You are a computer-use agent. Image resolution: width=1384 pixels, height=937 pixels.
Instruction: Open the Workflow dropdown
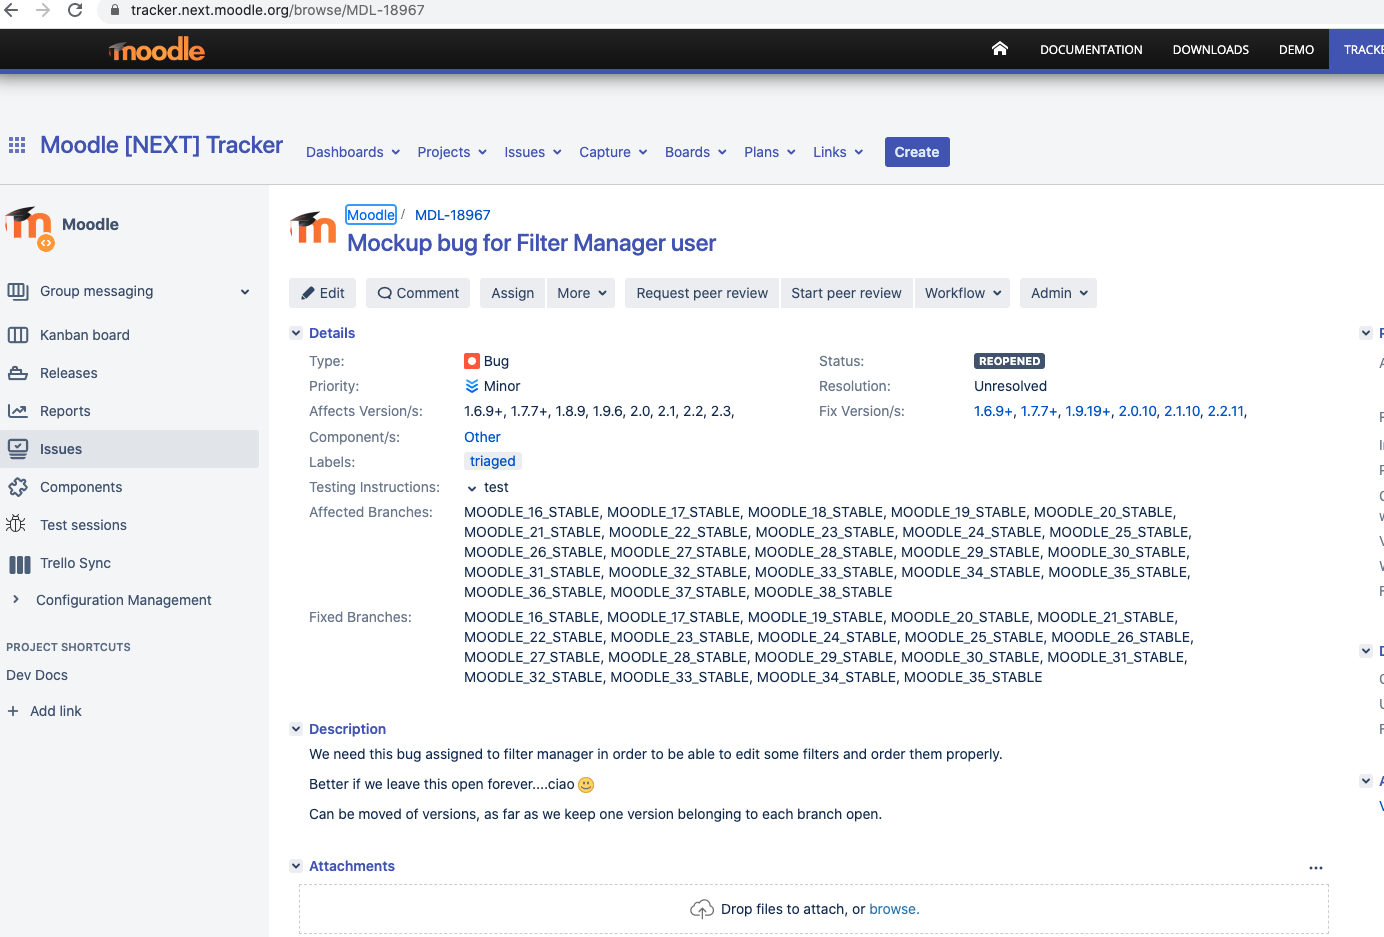(x=962, y=293)
